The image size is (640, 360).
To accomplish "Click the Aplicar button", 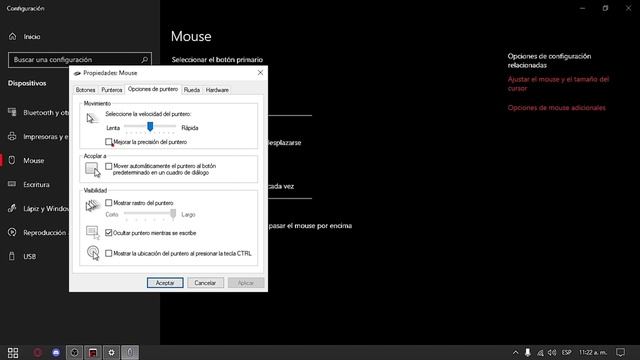I will tap(246, 283).
